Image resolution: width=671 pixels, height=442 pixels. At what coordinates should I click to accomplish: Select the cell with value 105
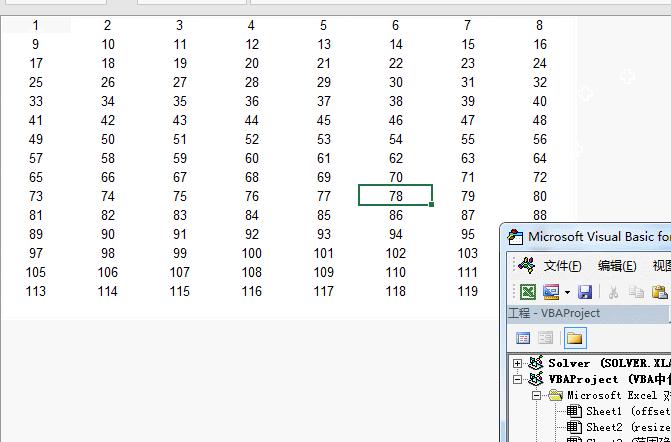tap(36, 272)
